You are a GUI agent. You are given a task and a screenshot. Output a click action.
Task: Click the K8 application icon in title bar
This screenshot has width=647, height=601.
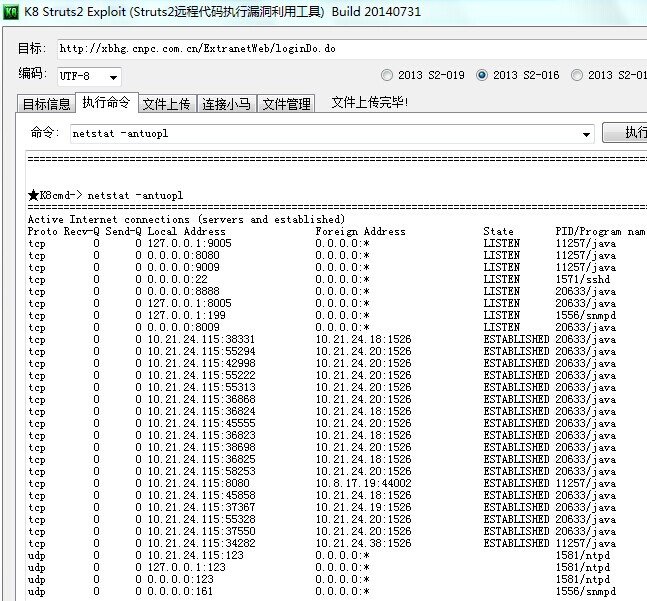pyautogui.click(x=11, y=12)
